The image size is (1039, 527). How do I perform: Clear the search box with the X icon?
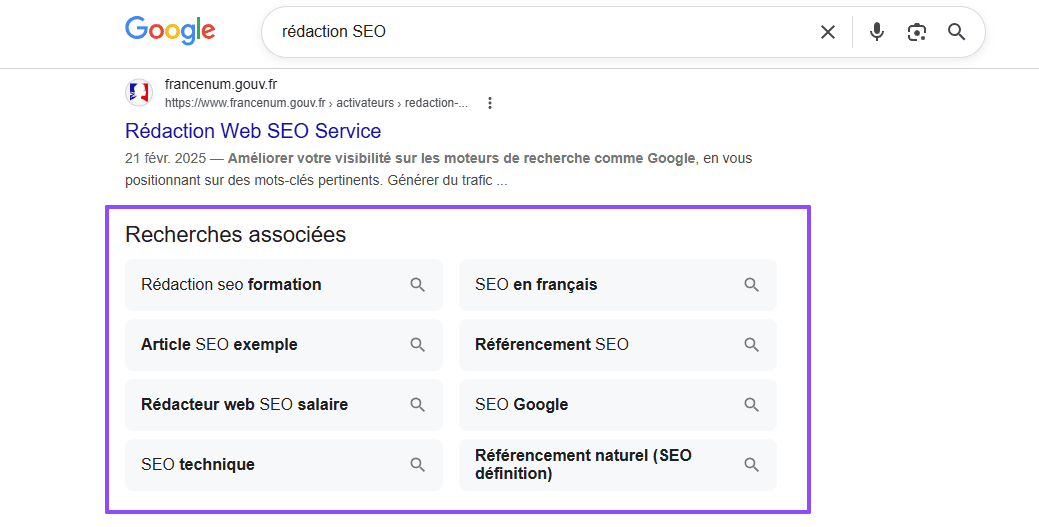pos(828,32)
